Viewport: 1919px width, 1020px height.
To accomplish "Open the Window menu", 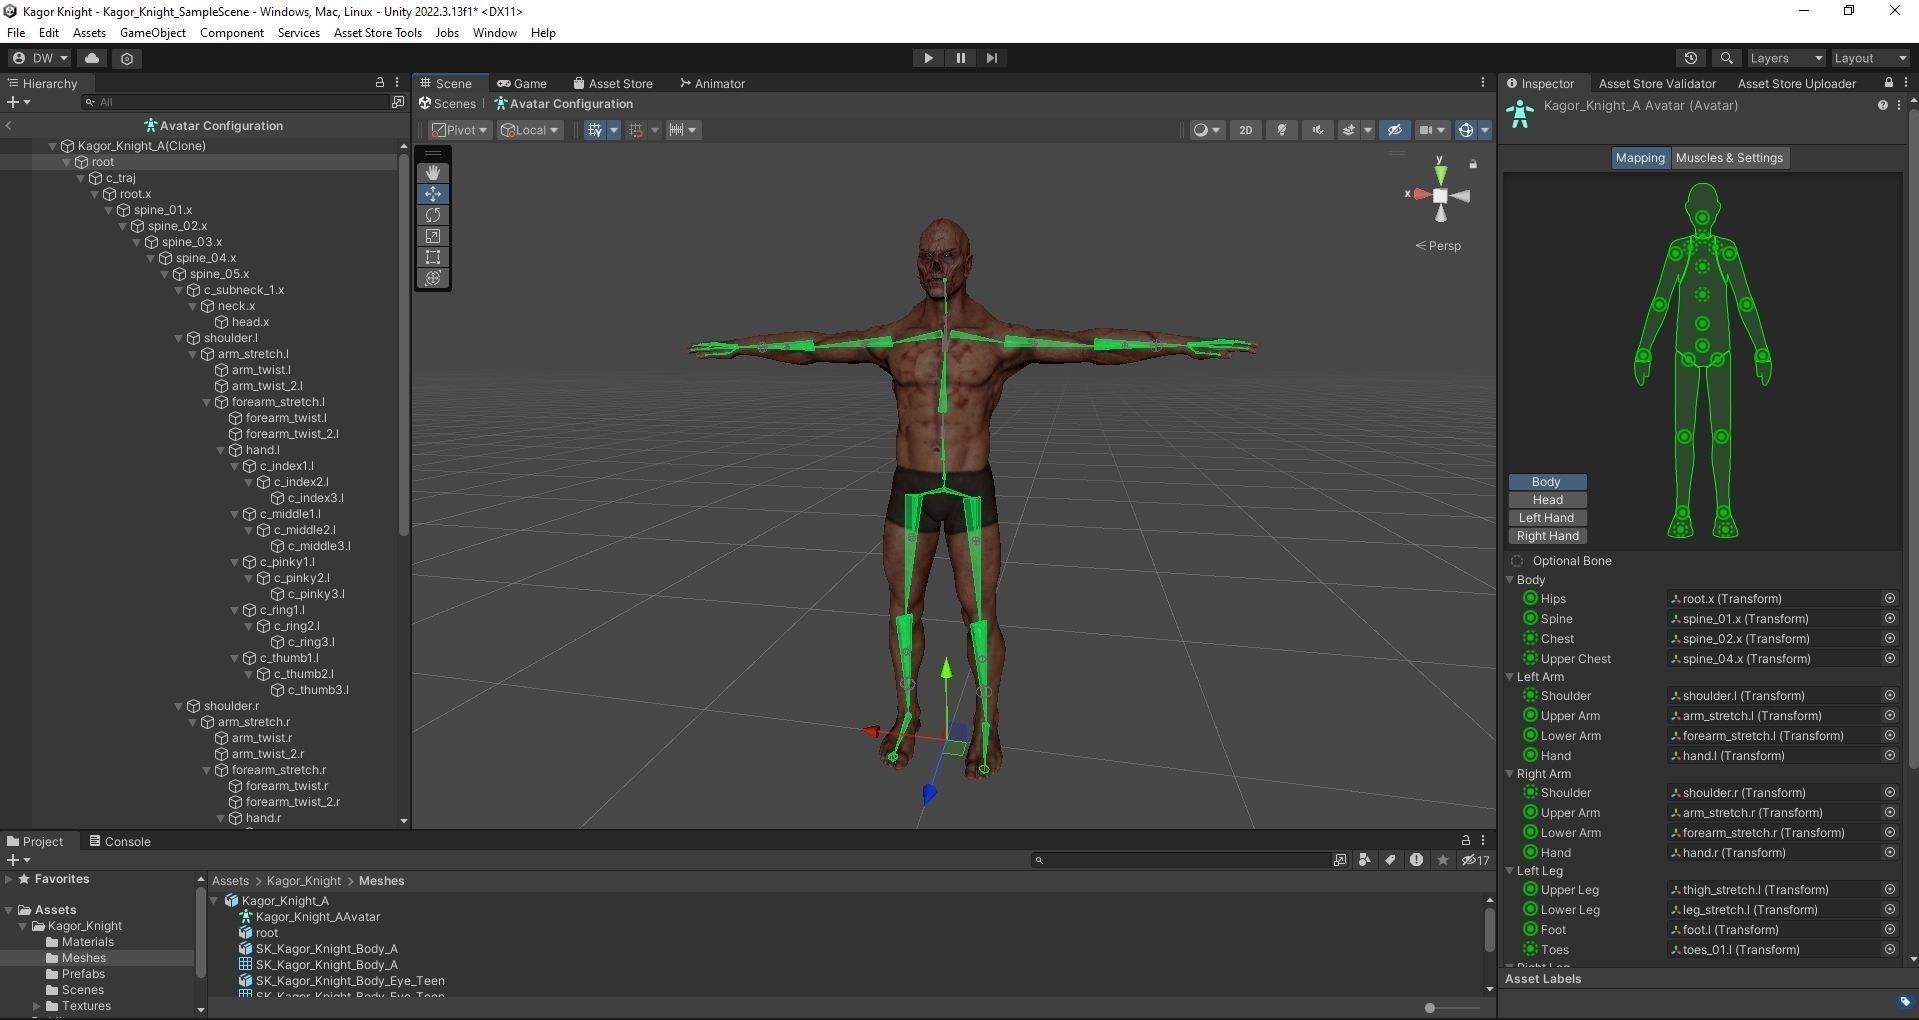I will (495, 33).
